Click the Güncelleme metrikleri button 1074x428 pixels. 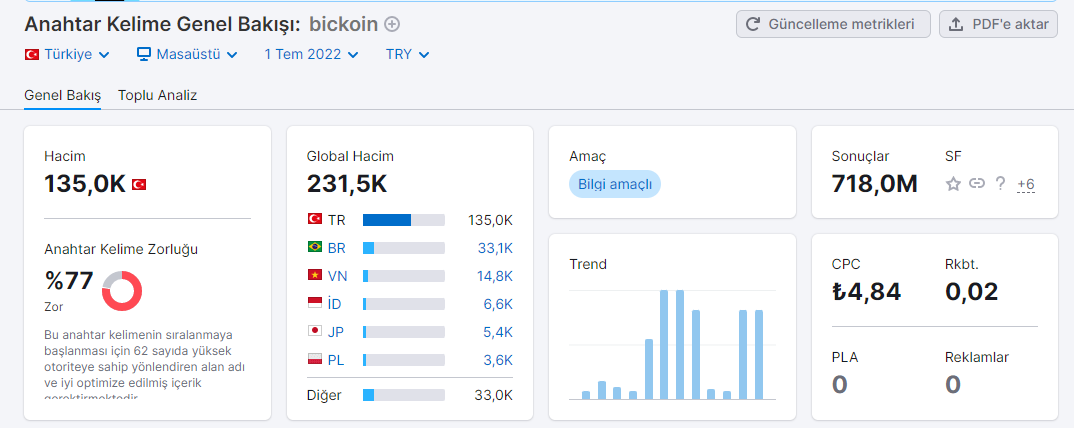coord(834,25)
